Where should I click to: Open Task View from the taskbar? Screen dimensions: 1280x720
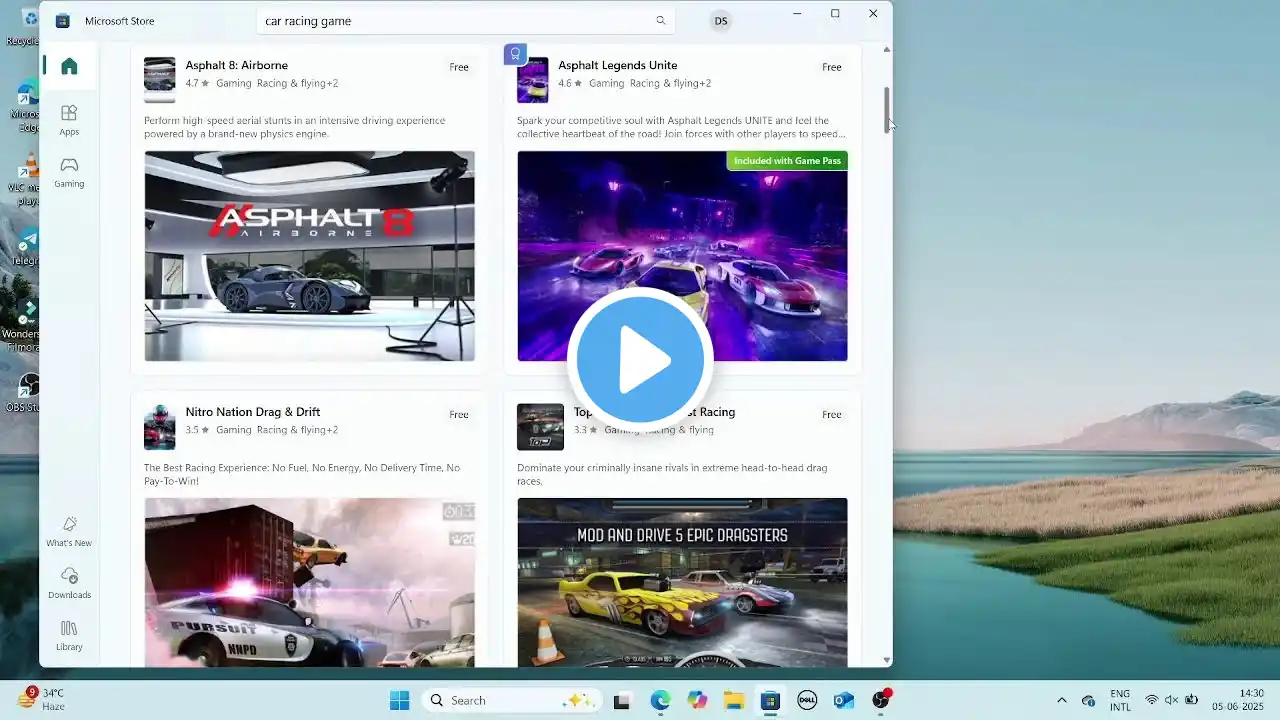pyautogui.click(x=622, y=701)
